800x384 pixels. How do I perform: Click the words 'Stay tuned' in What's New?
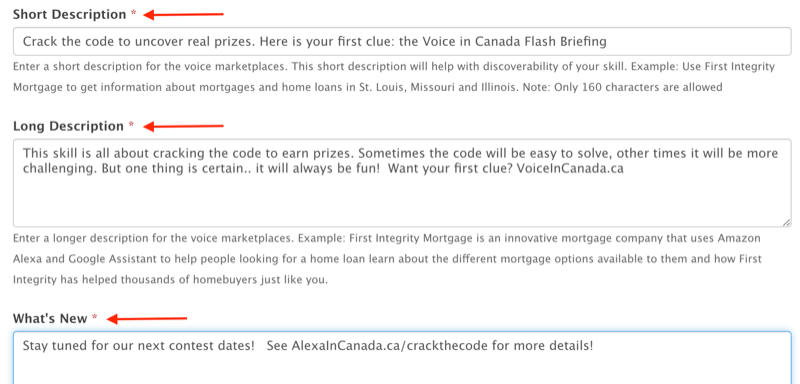tap(48, 346)
